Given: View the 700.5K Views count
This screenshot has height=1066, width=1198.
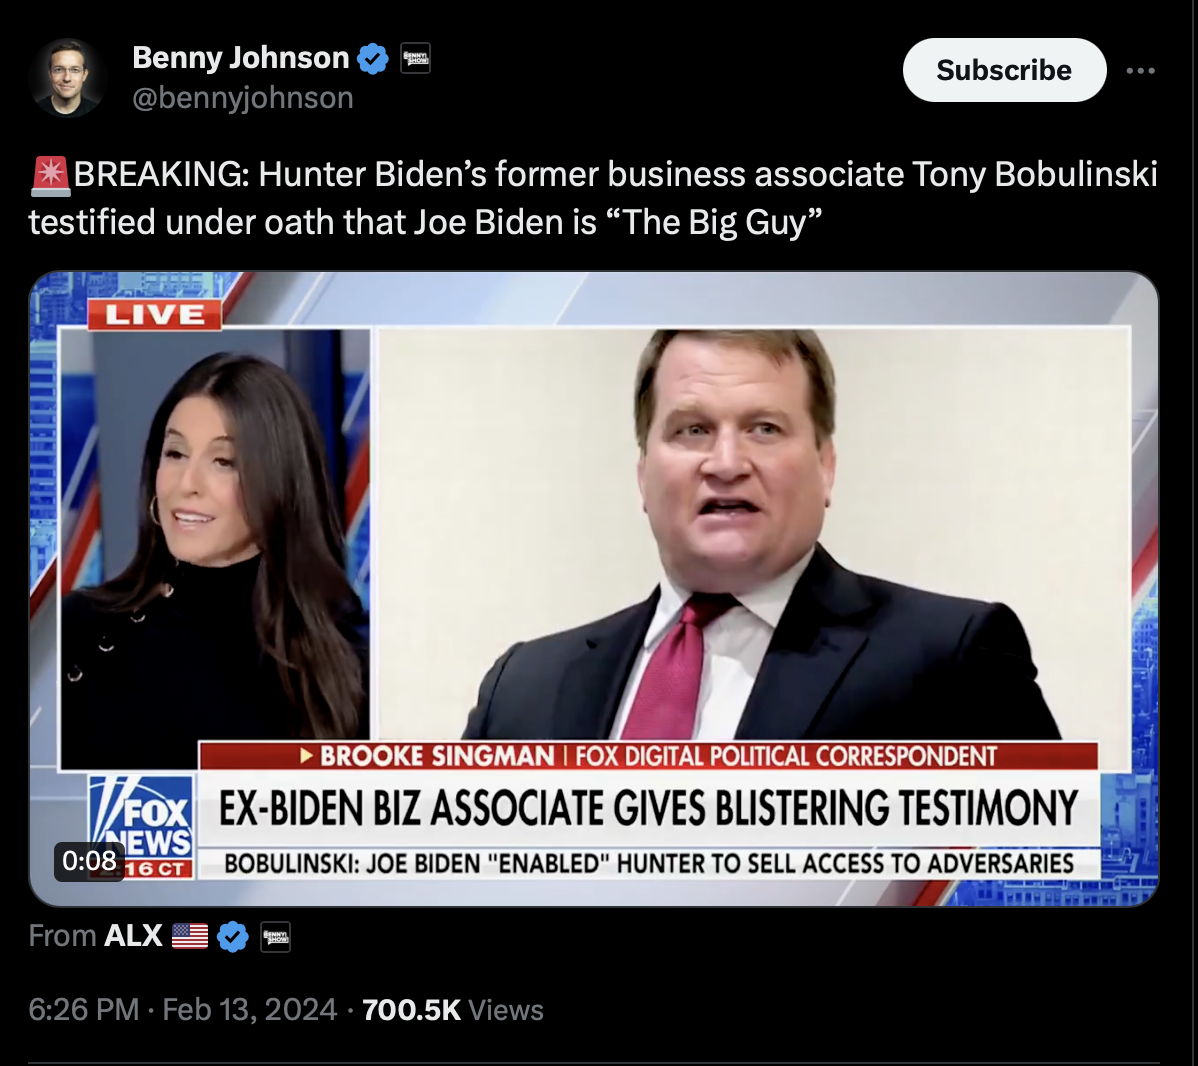Looking at the screenshot, I should click(452, 1009).
